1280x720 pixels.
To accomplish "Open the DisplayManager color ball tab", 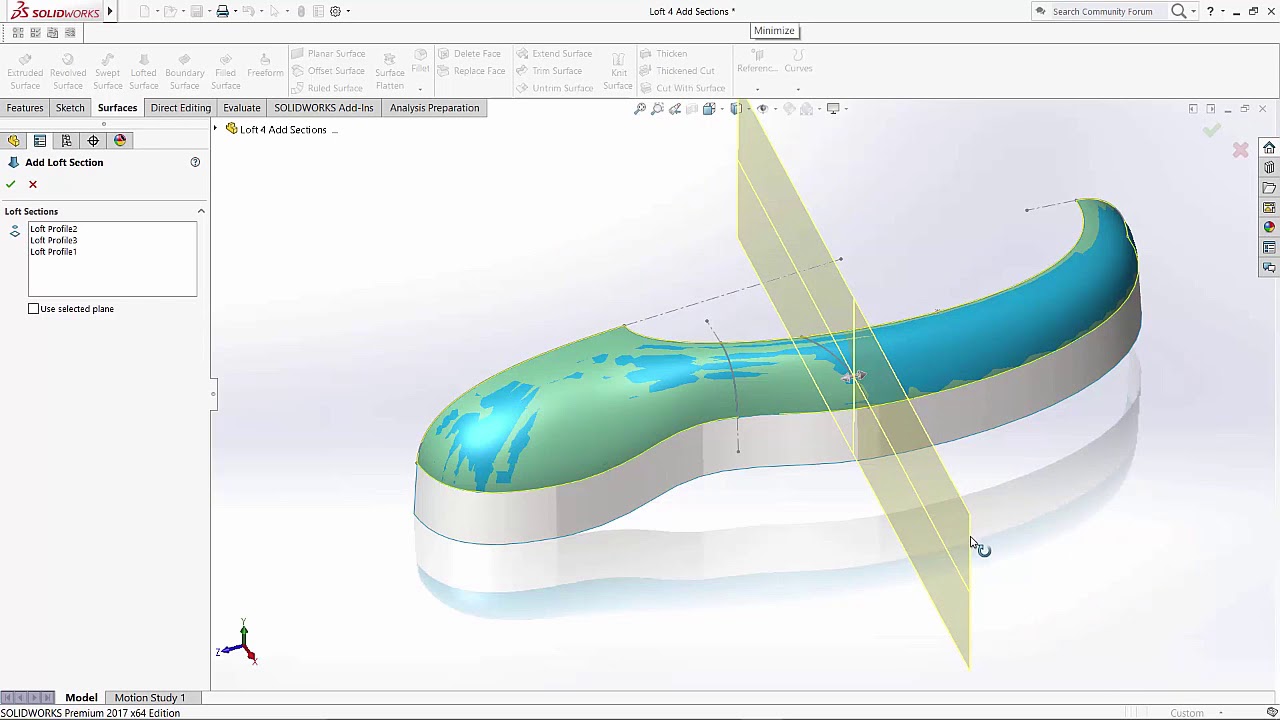I will (120, 141).
